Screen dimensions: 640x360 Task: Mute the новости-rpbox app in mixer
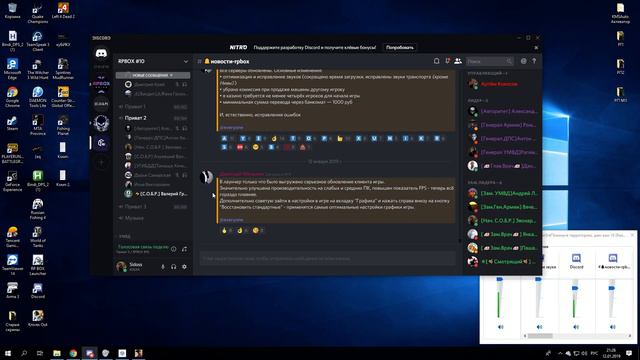coord(613,327)
